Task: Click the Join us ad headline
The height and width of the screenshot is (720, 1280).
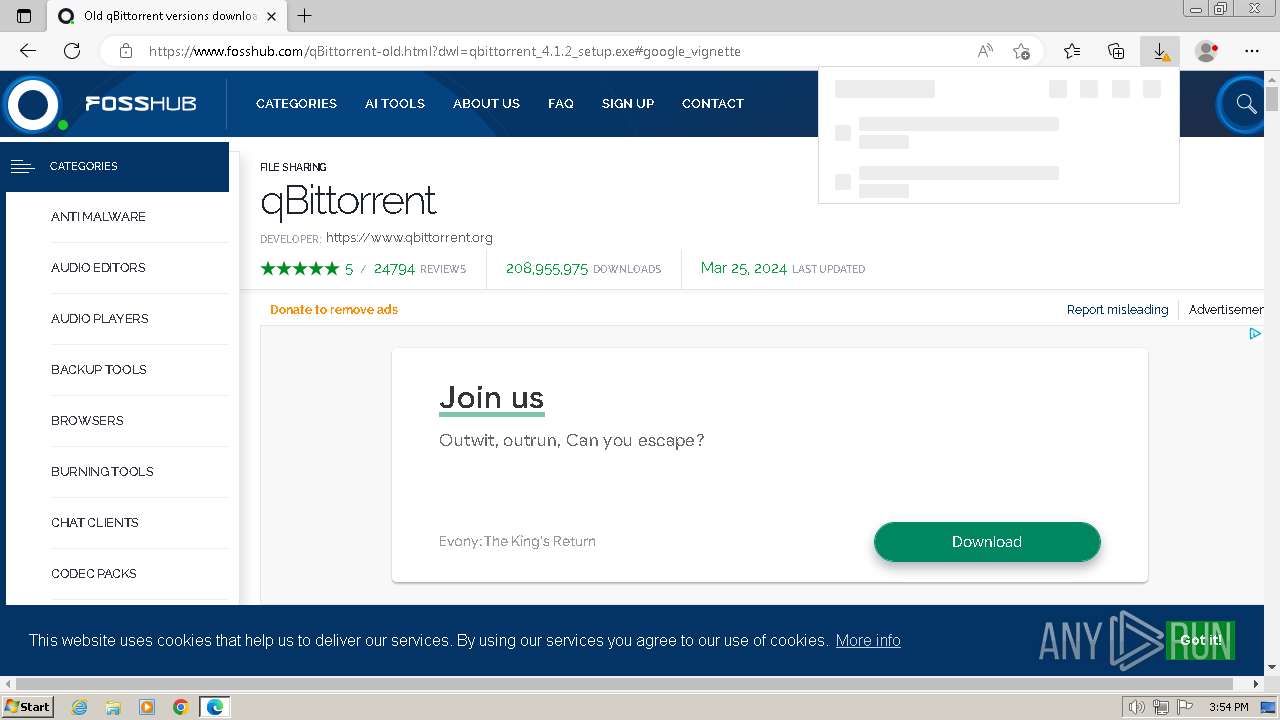Action: pyautogui.click(x=492, y=397)
